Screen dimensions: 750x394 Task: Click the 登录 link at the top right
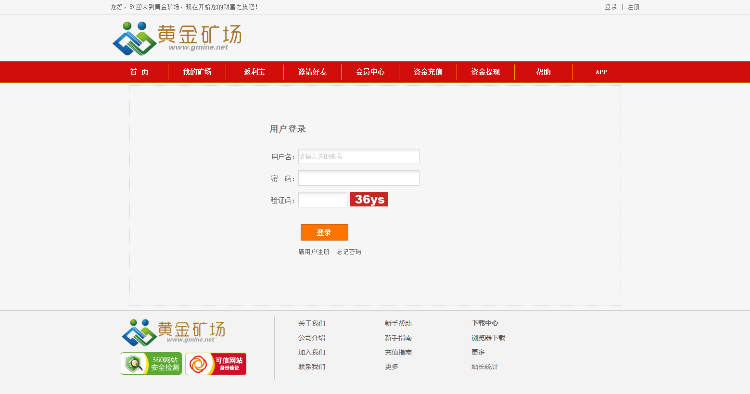click(611, 7)
